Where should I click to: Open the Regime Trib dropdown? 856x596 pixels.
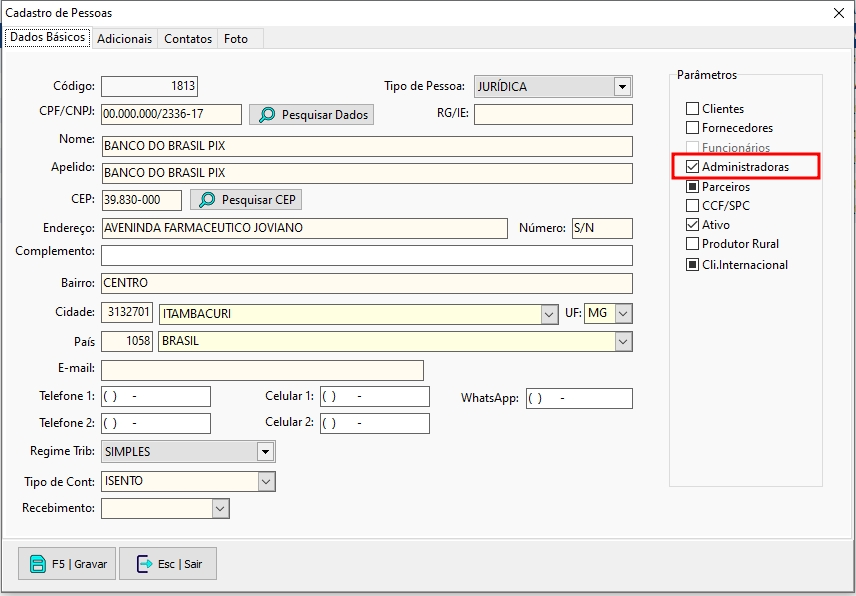pos(264,452)
